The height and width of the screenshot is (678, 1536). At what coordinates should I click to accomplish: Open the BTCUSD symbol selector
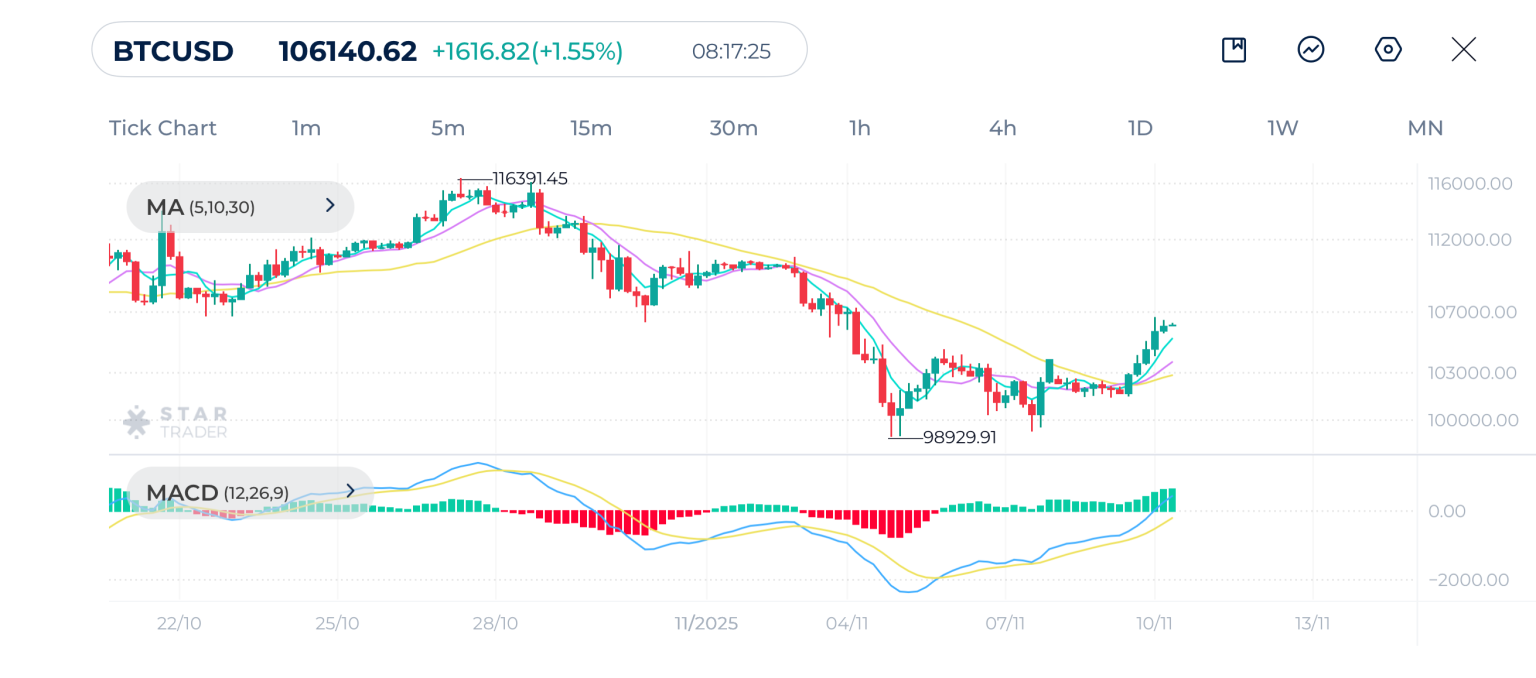tap(173, 51)
